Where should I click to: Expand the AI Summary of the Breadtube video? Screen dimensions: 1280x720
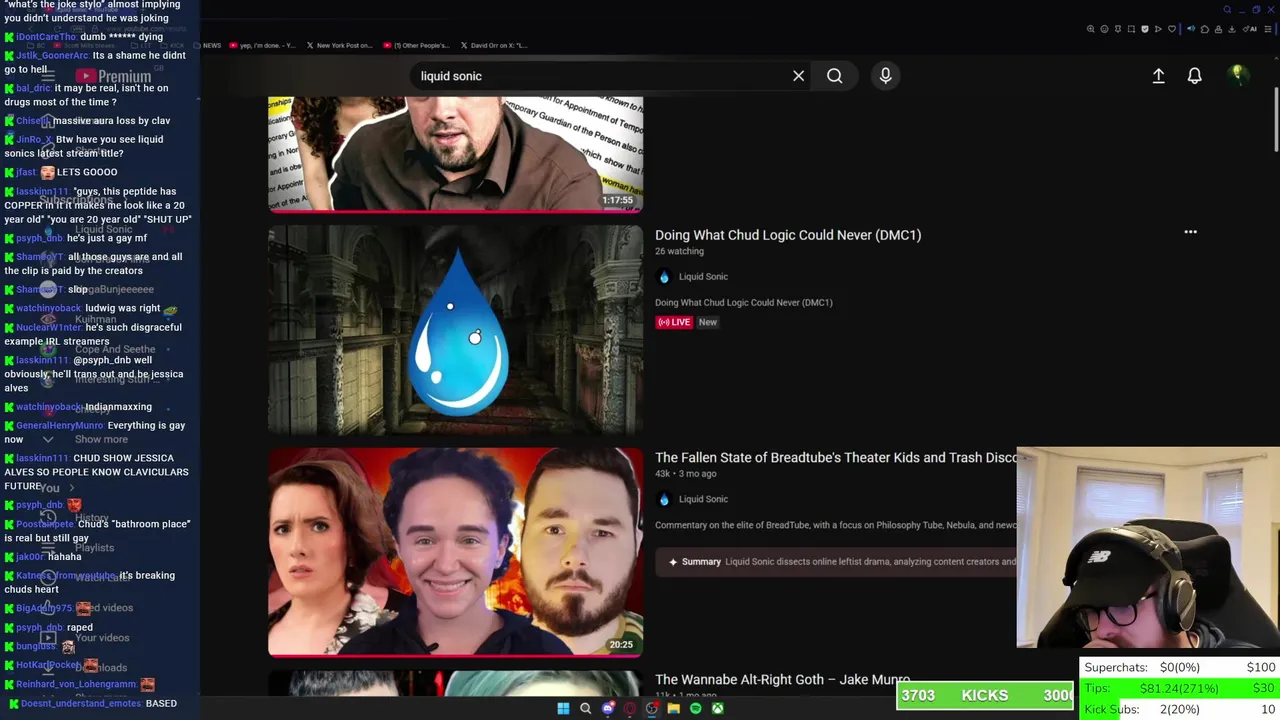point(836,562)
